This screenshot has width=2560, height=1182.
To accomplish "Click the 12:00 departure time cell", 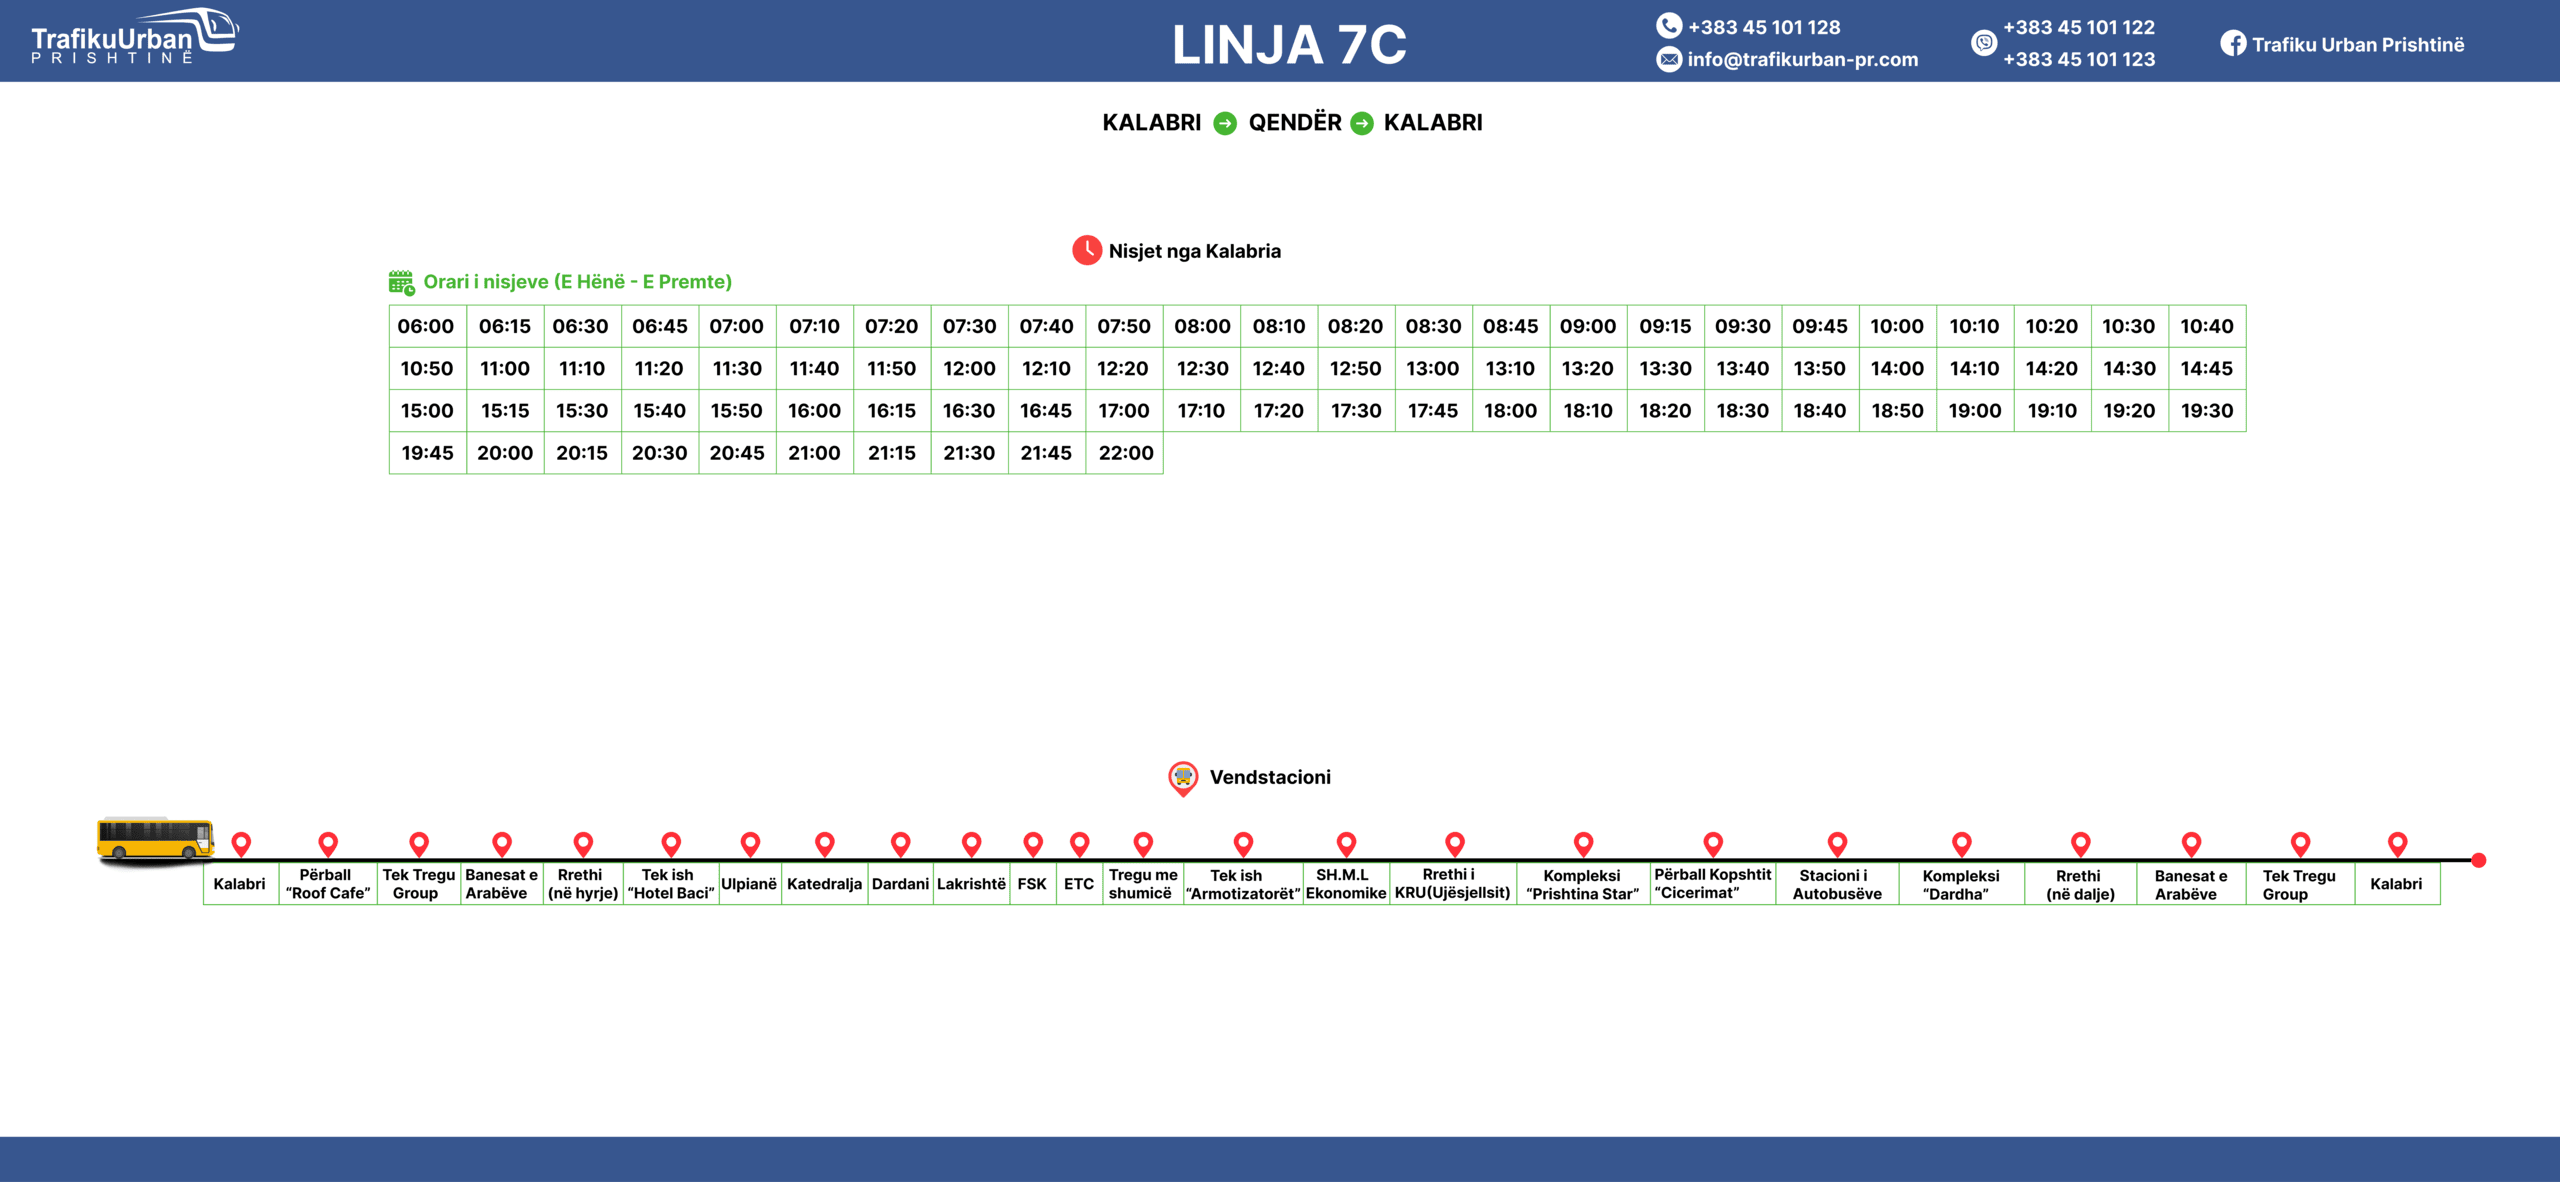I will (969, 369).
